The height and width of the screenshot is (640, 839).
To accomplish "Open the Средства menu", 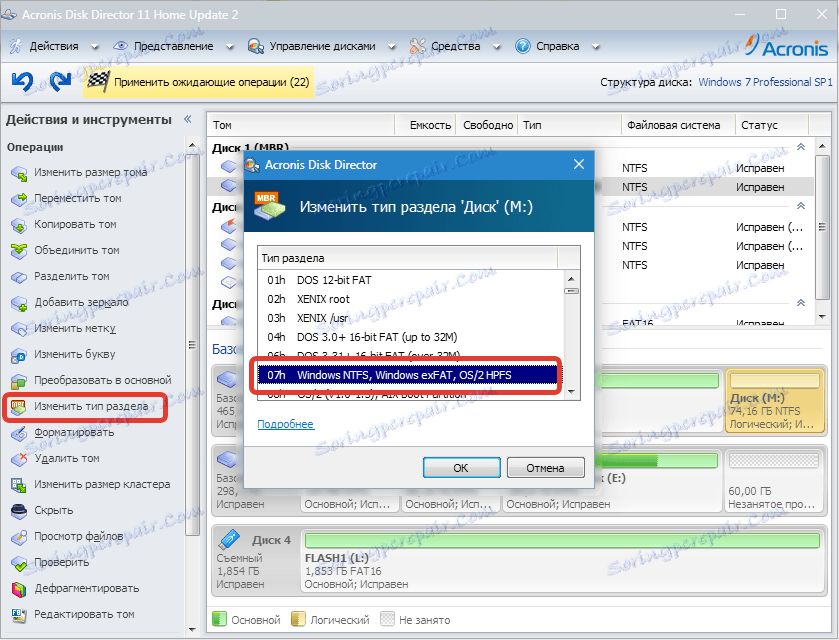I will point(455,47).
